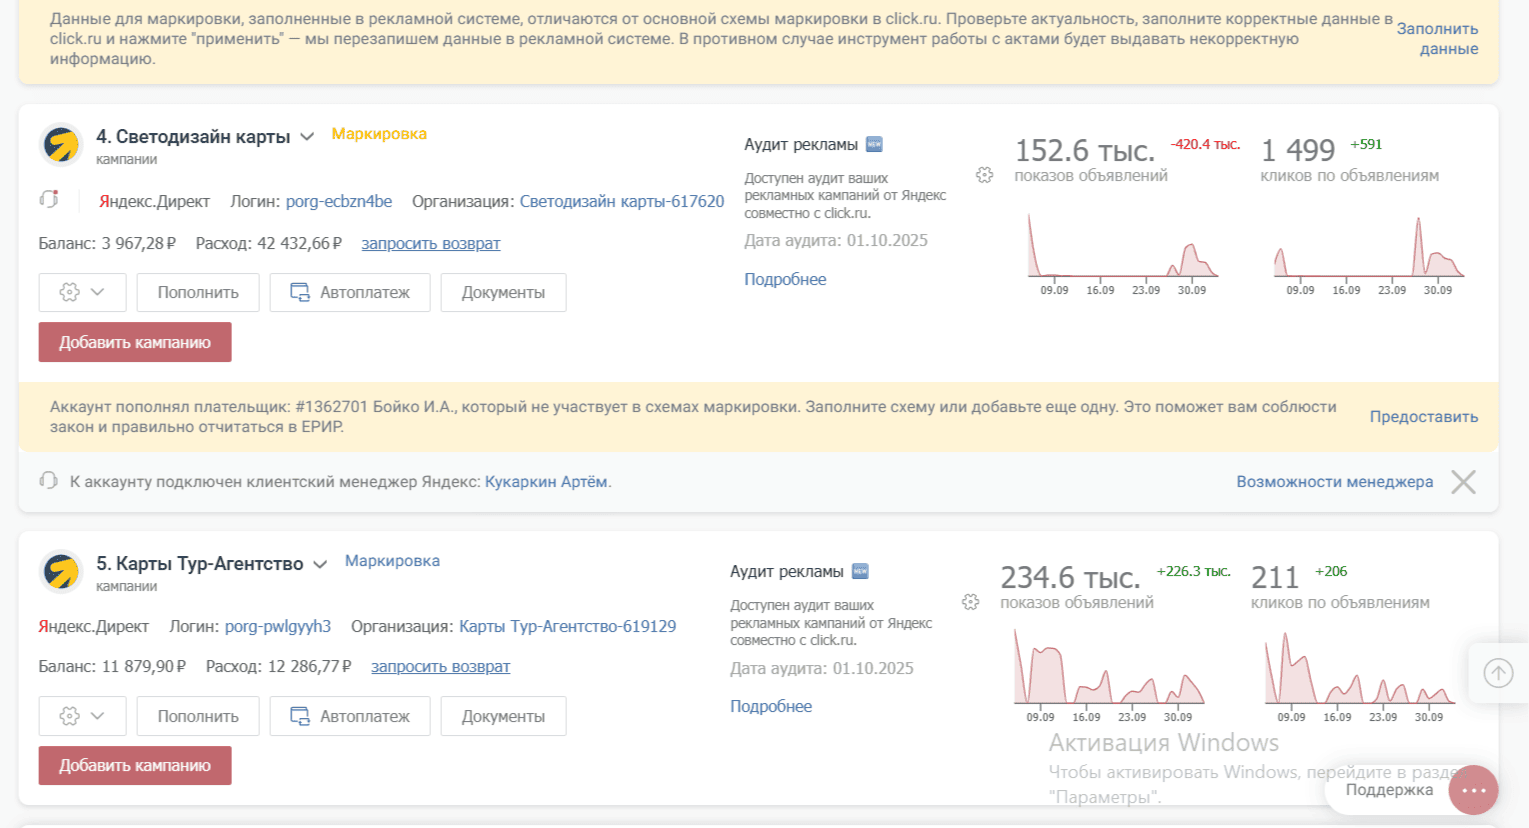Open Автоплатеж for Светодизайн карты
This screenshot has height=828, width=1529.
tap(350, 292)
